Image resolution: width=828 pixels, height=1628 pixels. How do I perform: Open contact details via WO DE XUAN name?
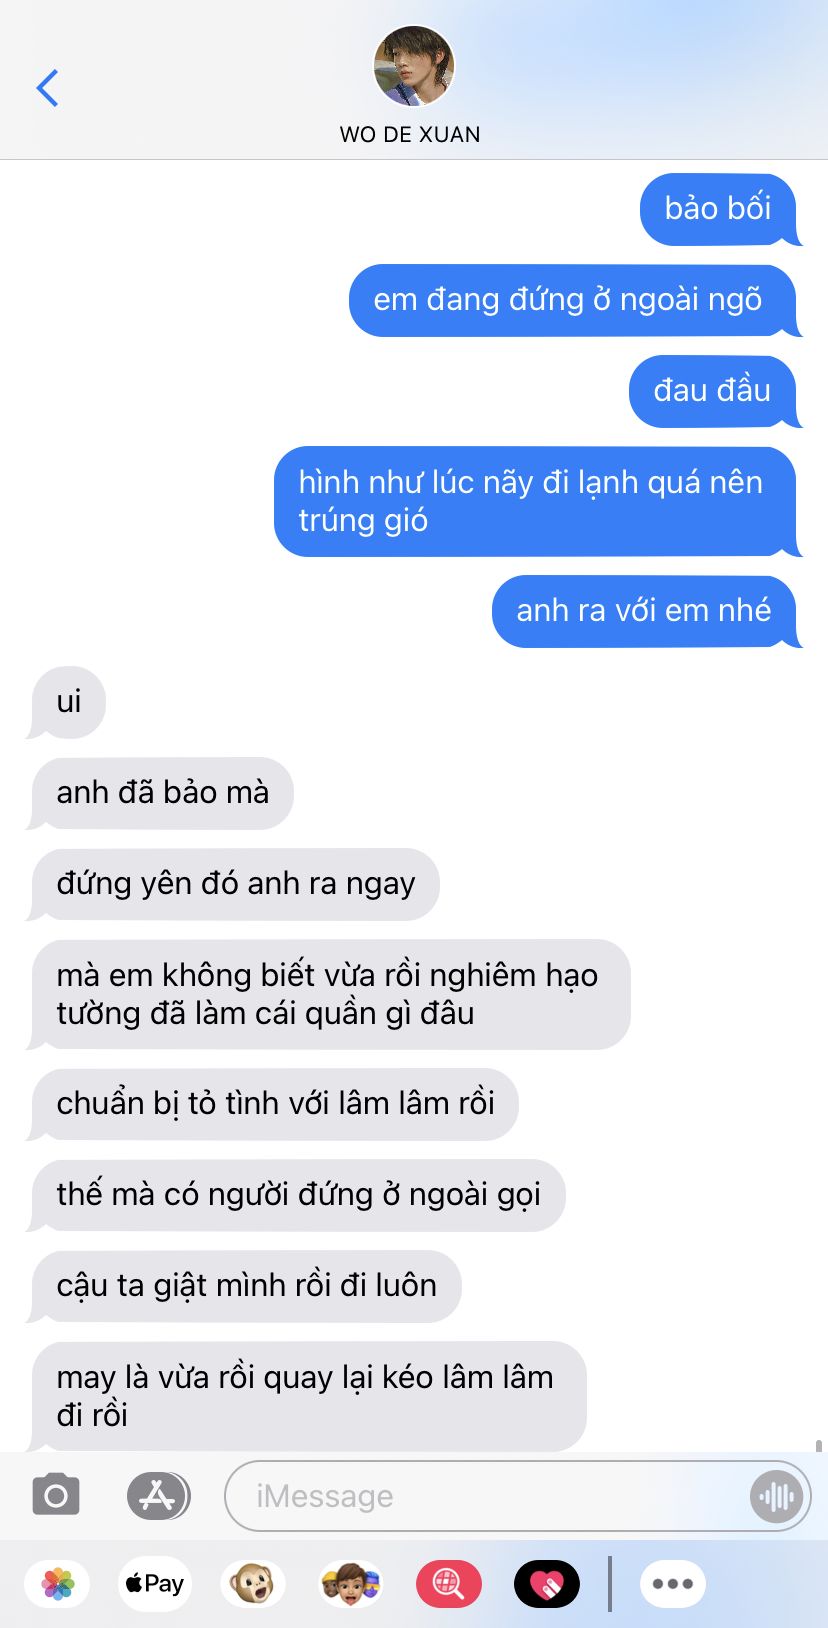[410, 135]
